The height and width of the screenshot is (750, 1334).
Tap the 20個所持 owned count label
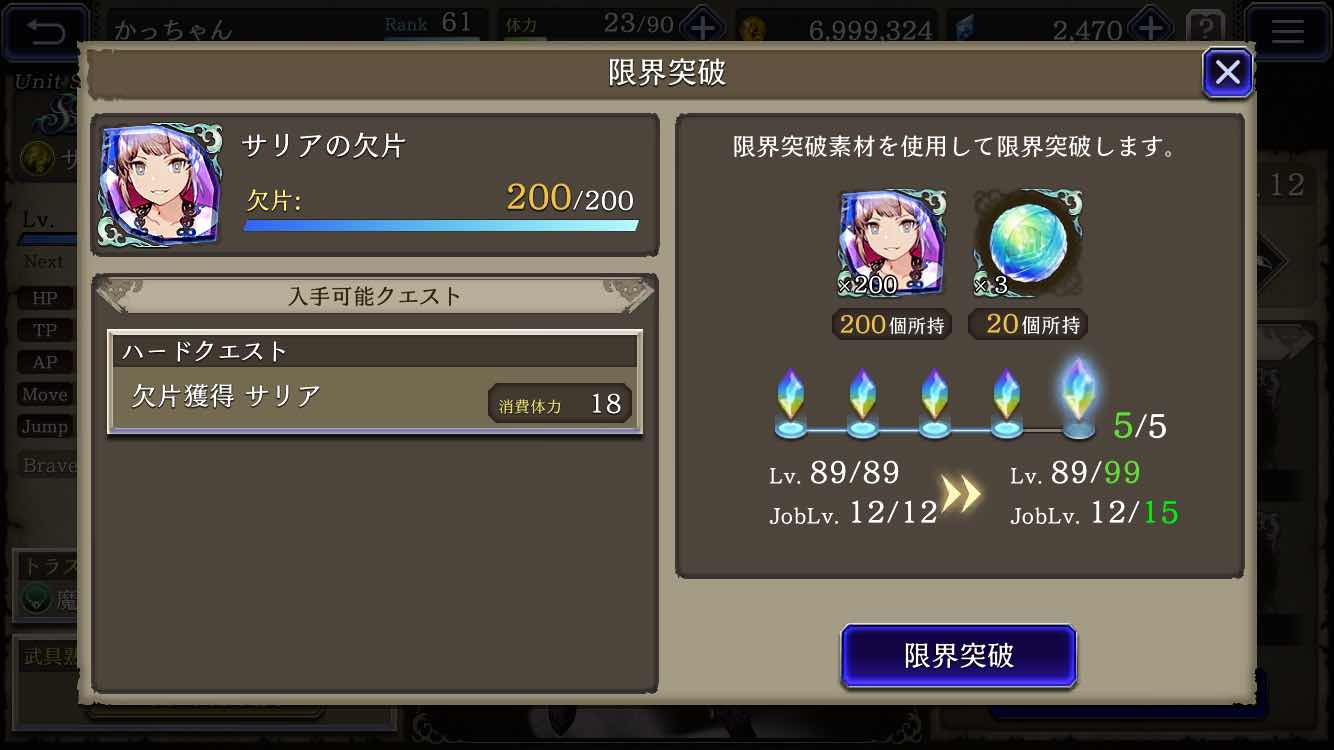tap(1027, 324)
